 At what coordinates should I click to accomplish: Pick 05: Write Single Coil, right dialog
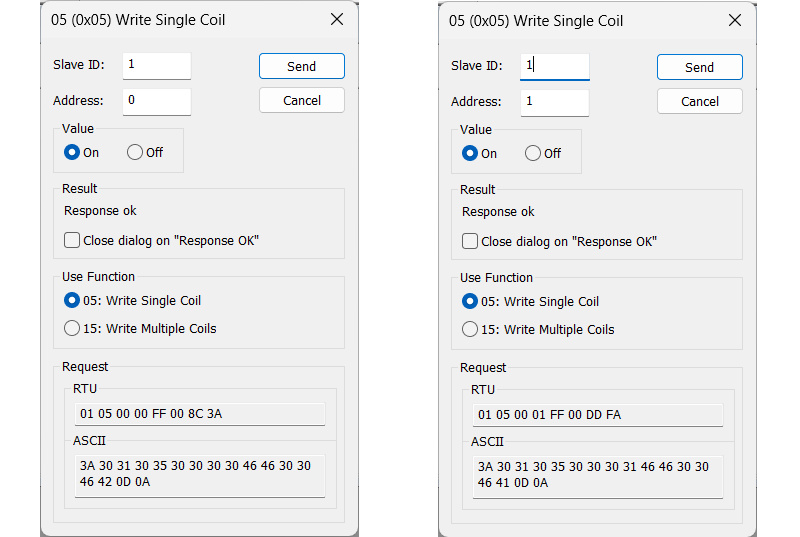[x=470, y=301]
